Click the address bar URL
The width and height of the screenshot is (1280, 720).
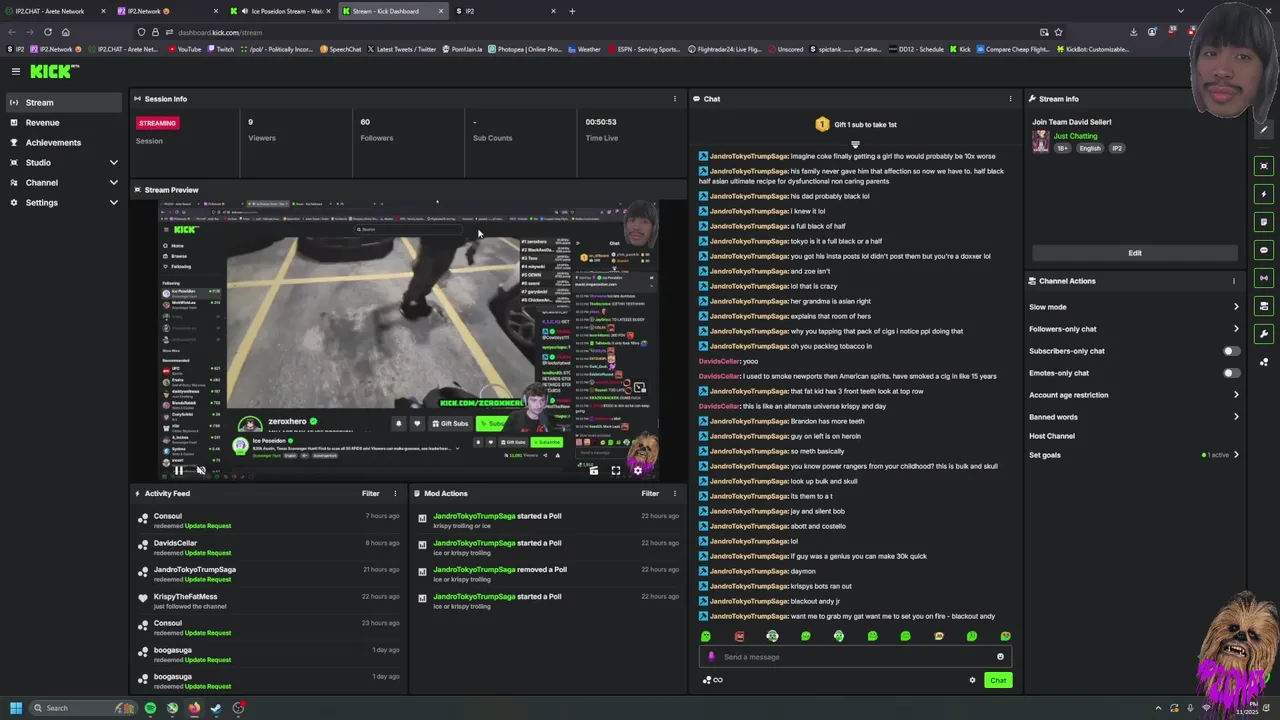(x=222, y=32)
